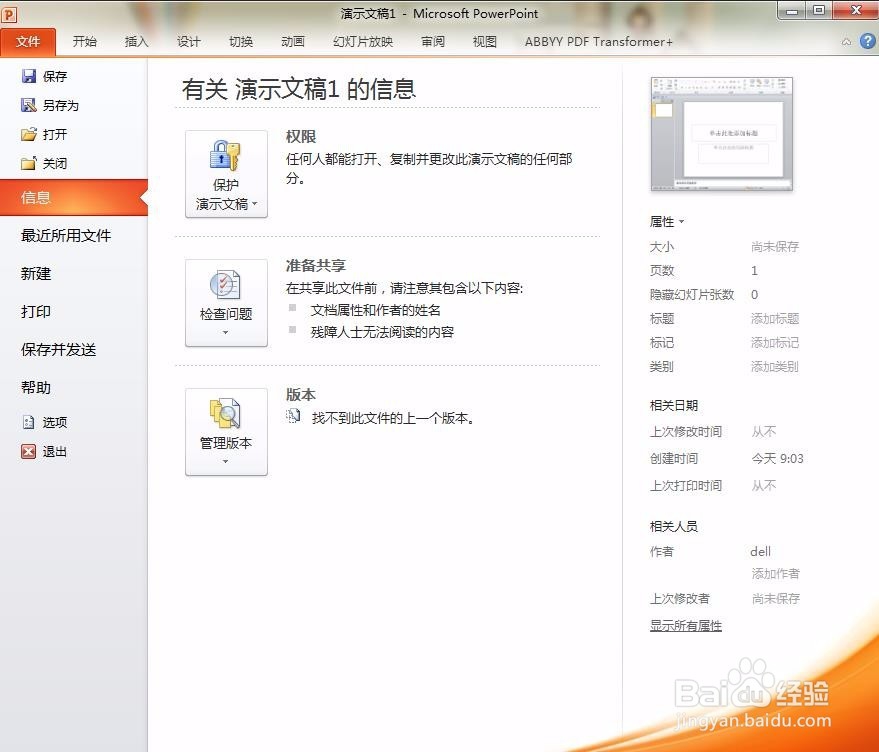Click the 页数 value 1

(x=755, y=271)
